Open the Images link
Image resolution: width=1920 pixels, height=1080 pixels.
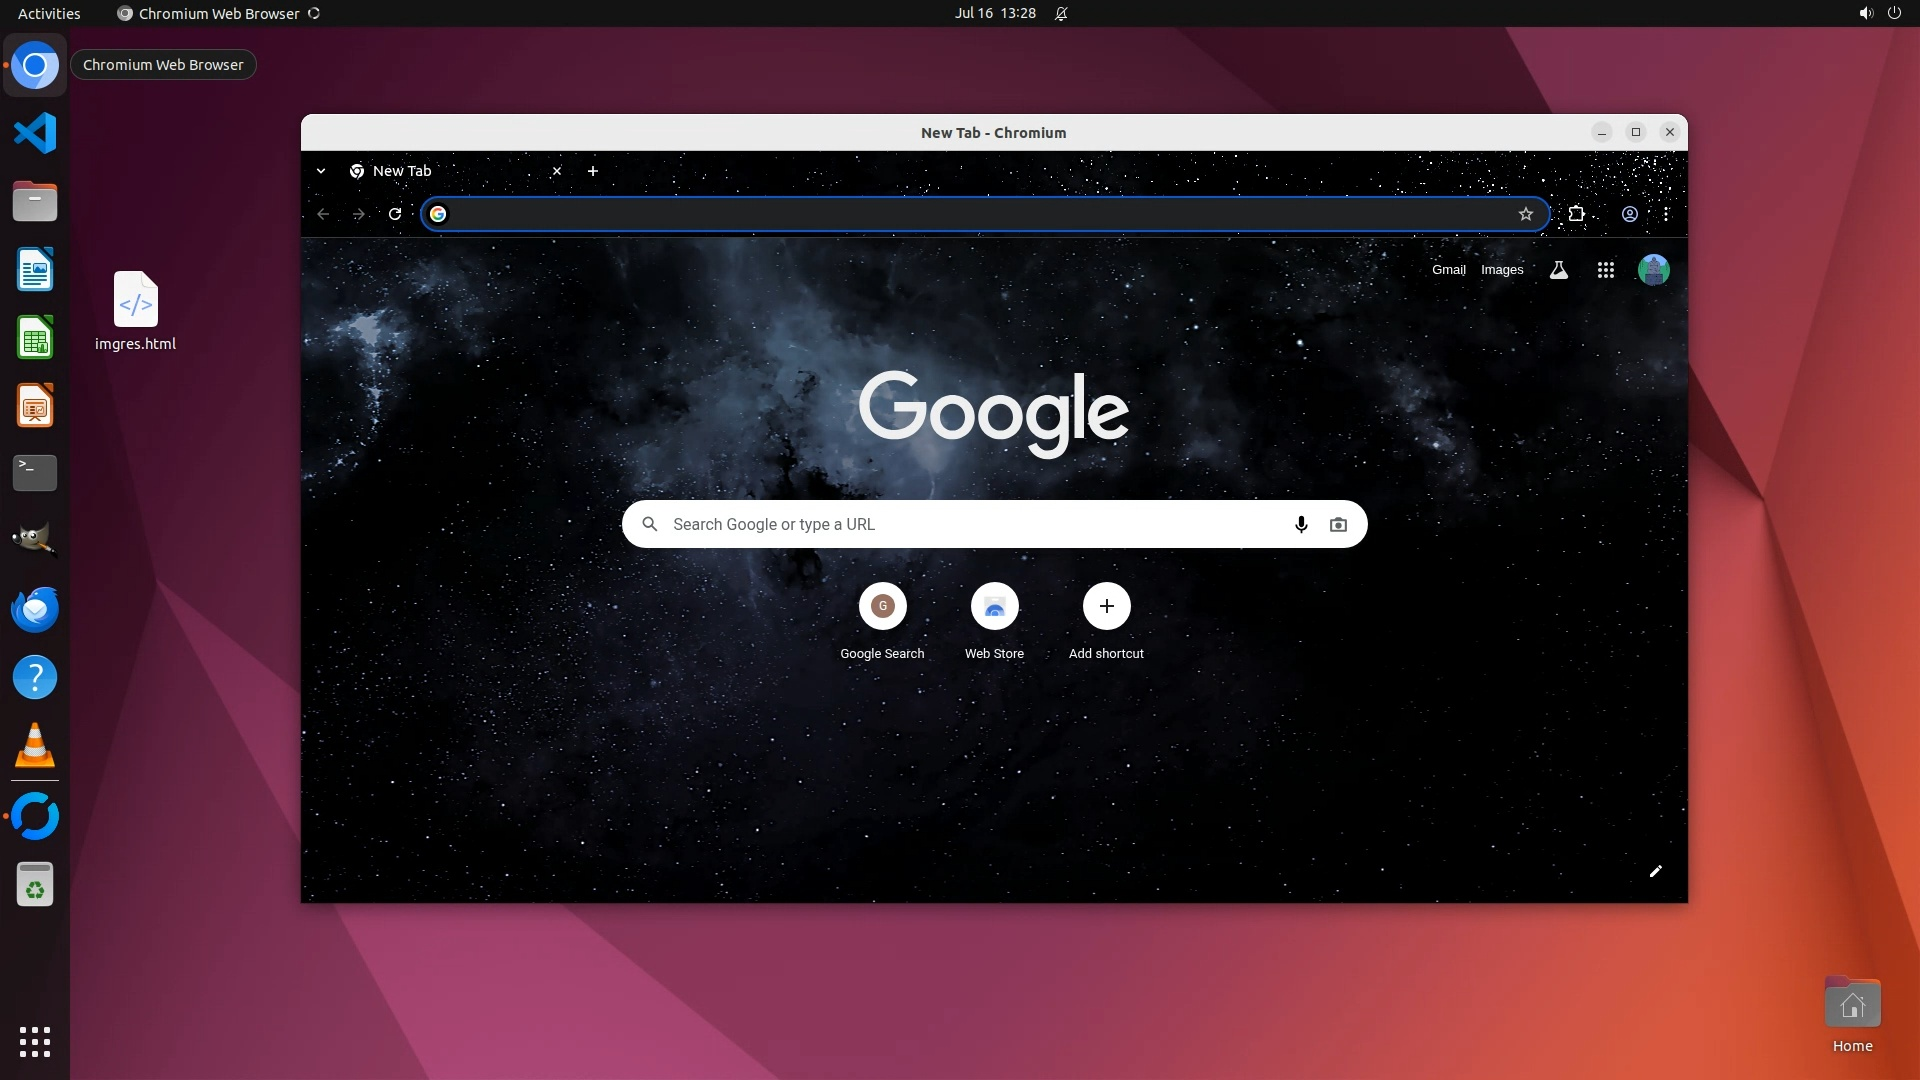(1502, 270)
